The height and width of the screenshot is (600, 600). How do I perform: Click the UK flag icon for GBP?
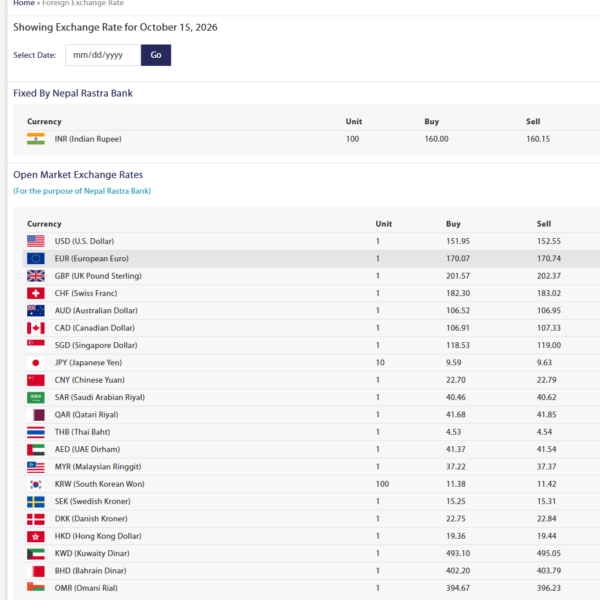[x=36, y=276]
